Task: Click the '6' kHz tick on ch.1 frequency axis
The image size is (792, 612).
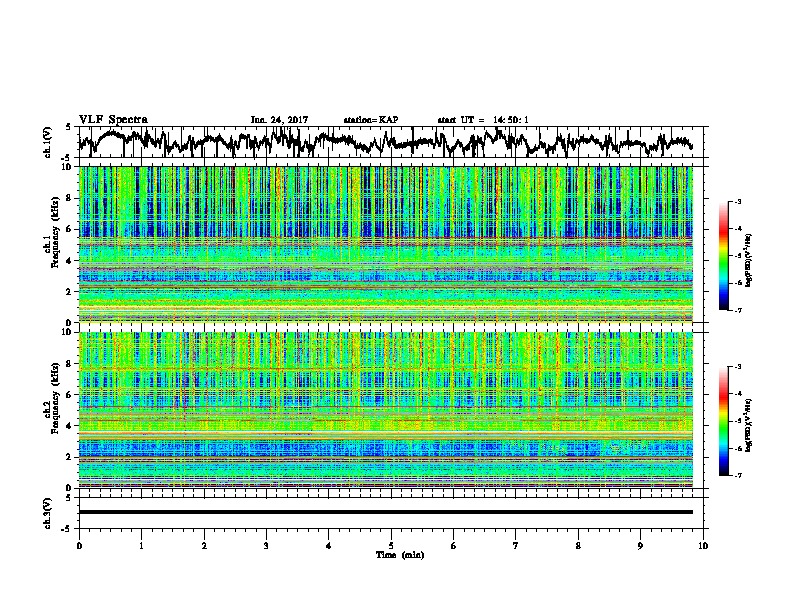Action: (x=71, y=229)
